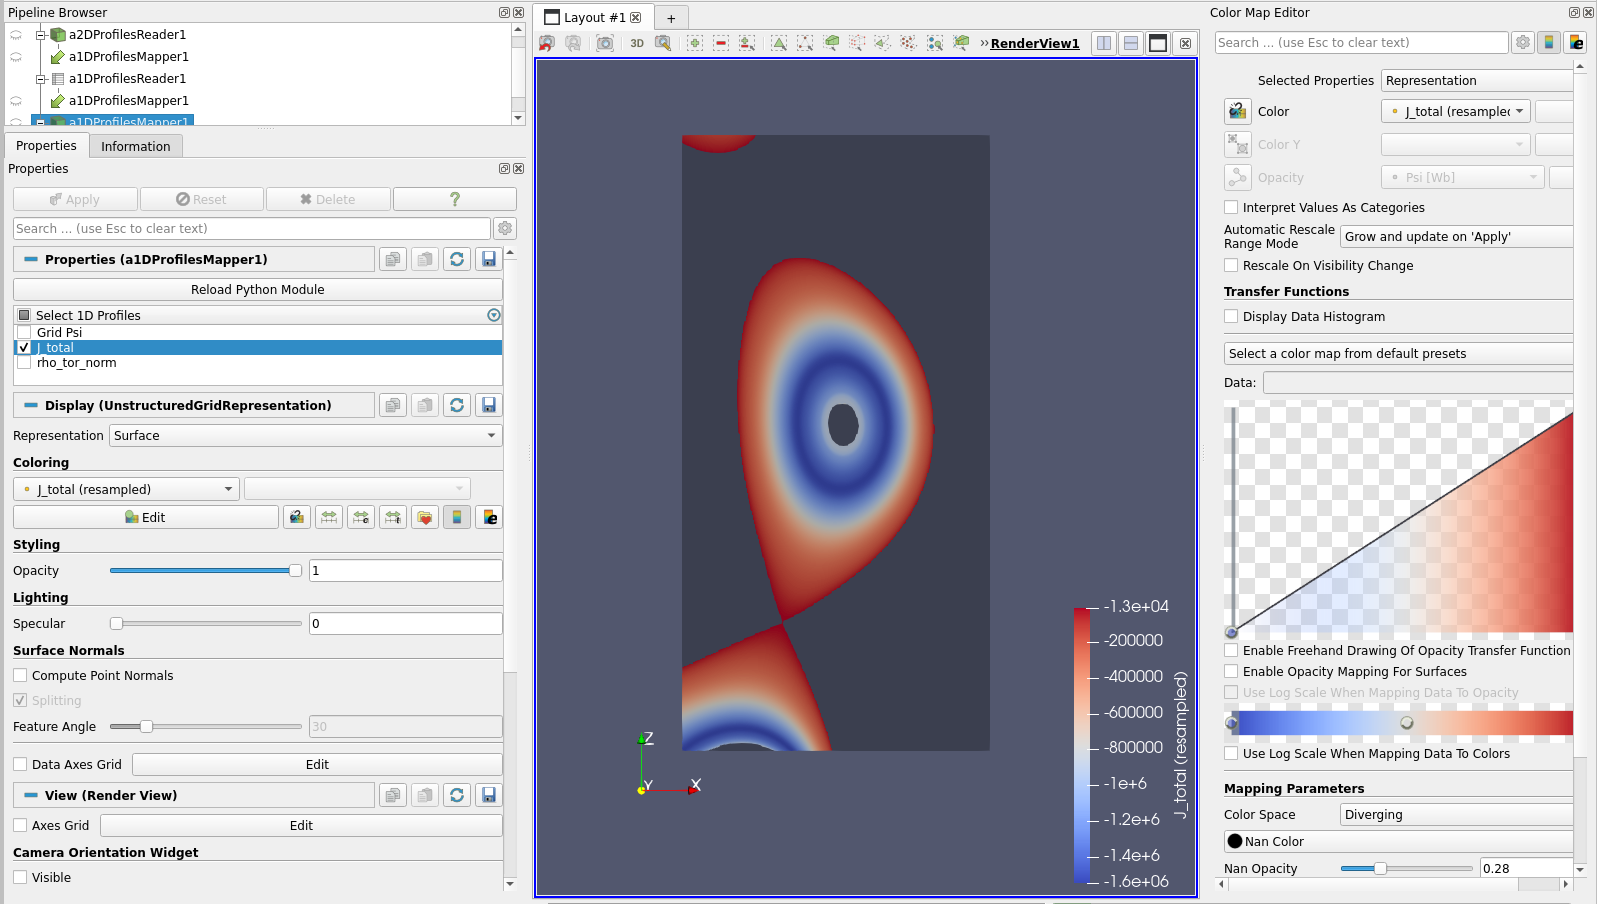Open Selected Properties Representation dropdown
This screenshot has width=1597, height=904.
(x=1477, y=80)
